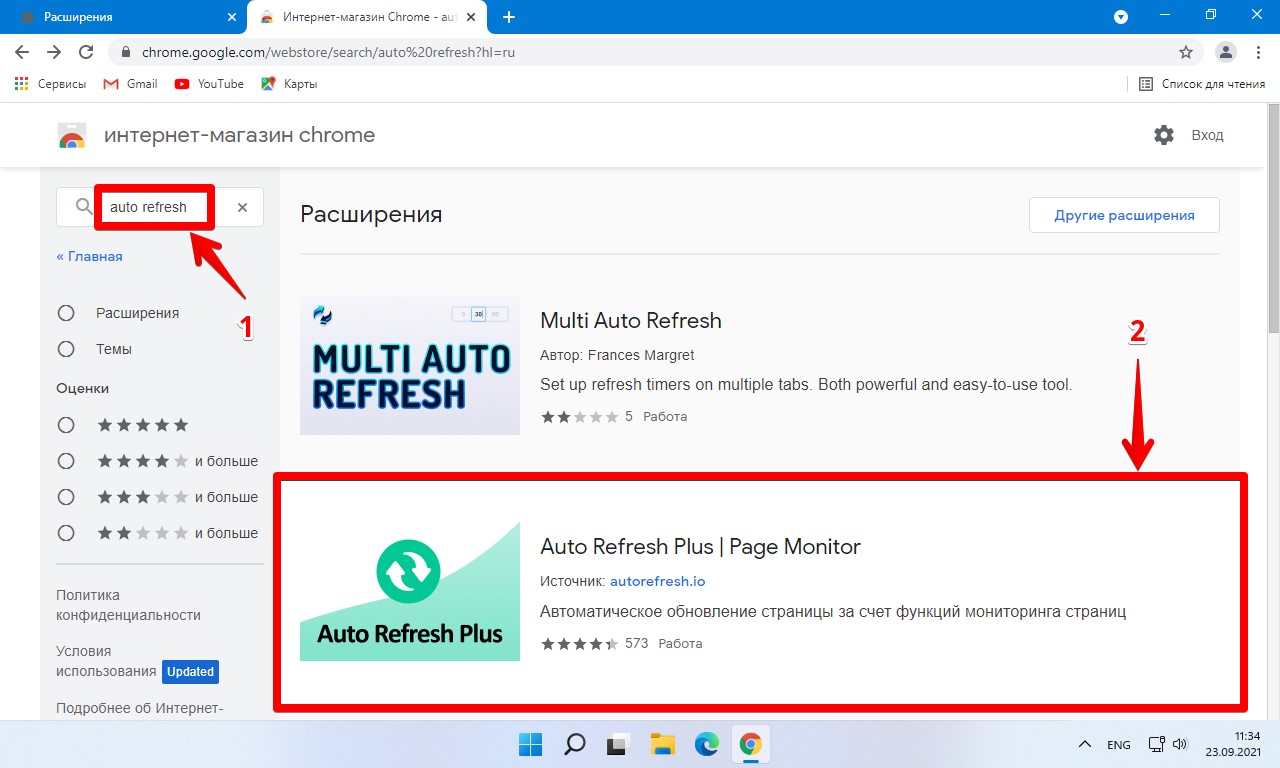This screenshot has width=1280, height=768.
Task: Close the Расширения tab
Action: point(232,17)
